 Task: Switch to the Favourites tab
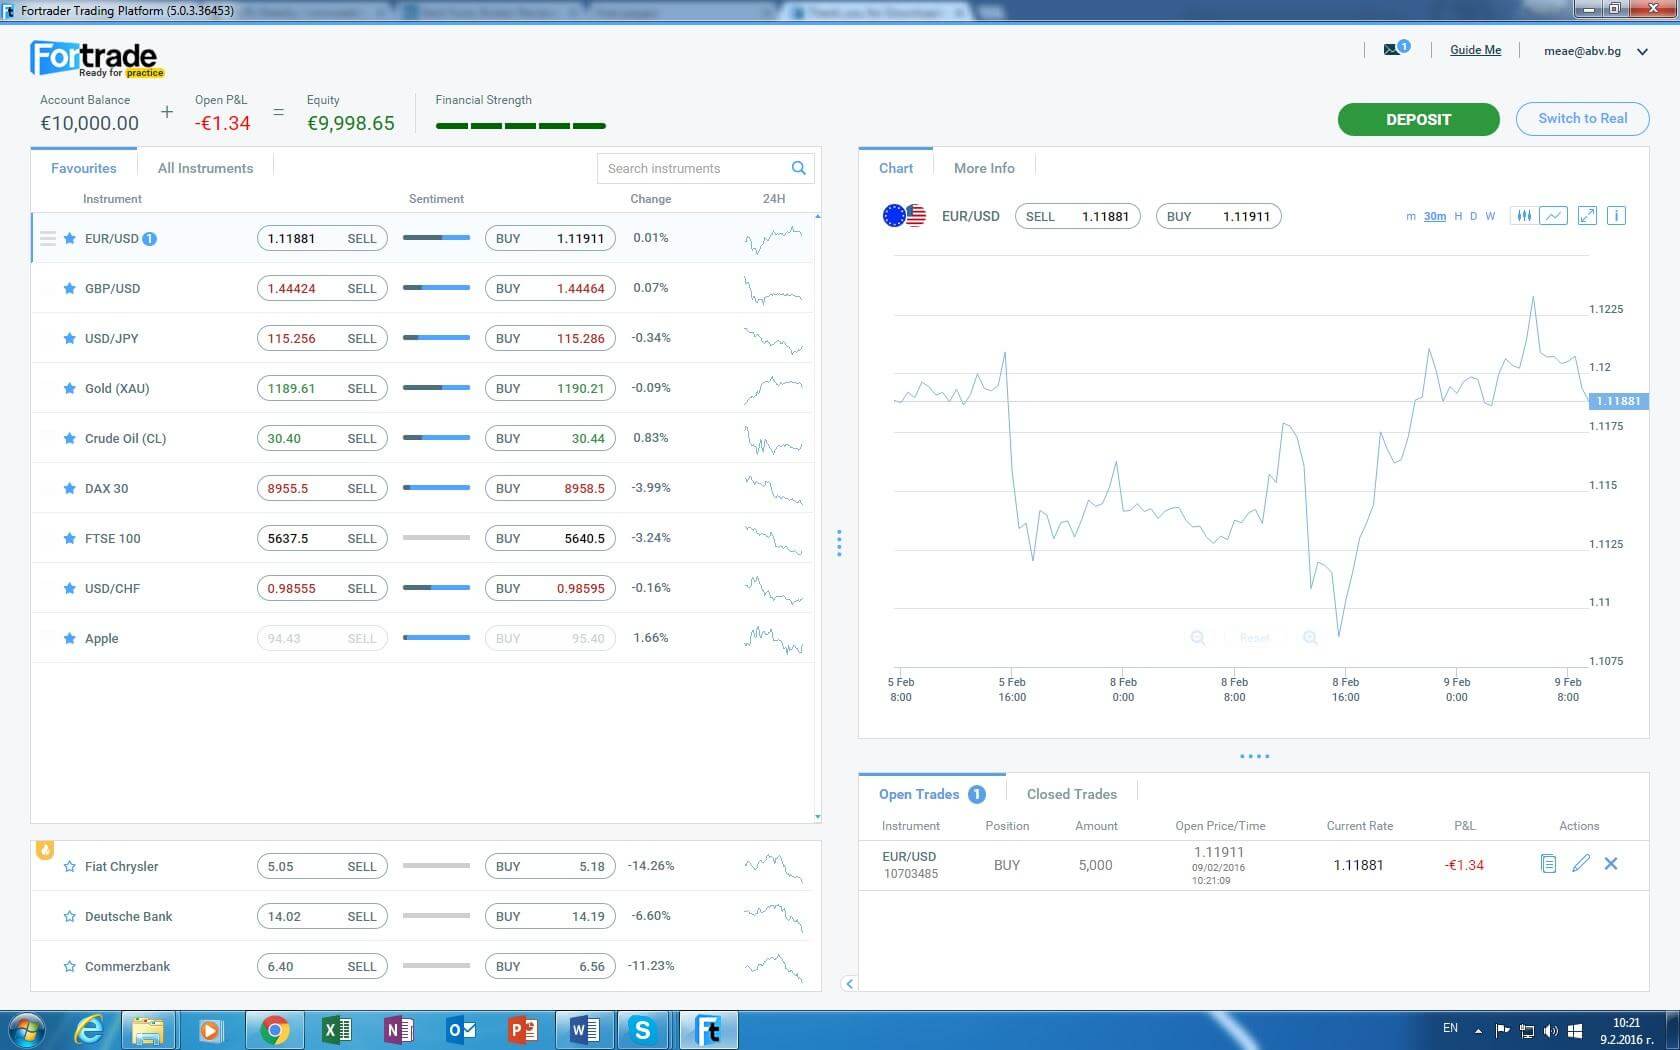coord(84,168)
